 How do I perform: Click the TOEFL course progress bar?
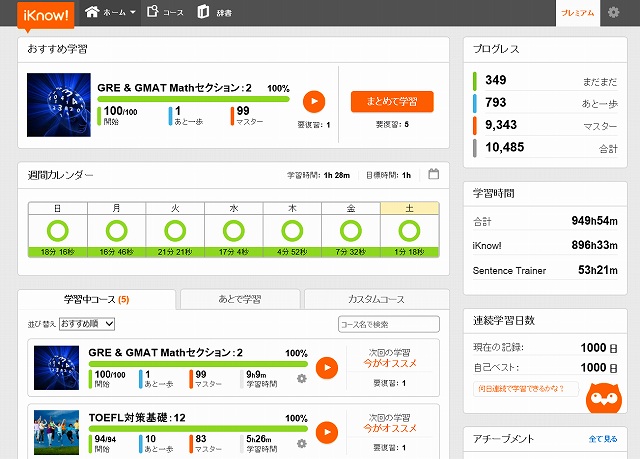pyautogui.click(x=198, y=429)
